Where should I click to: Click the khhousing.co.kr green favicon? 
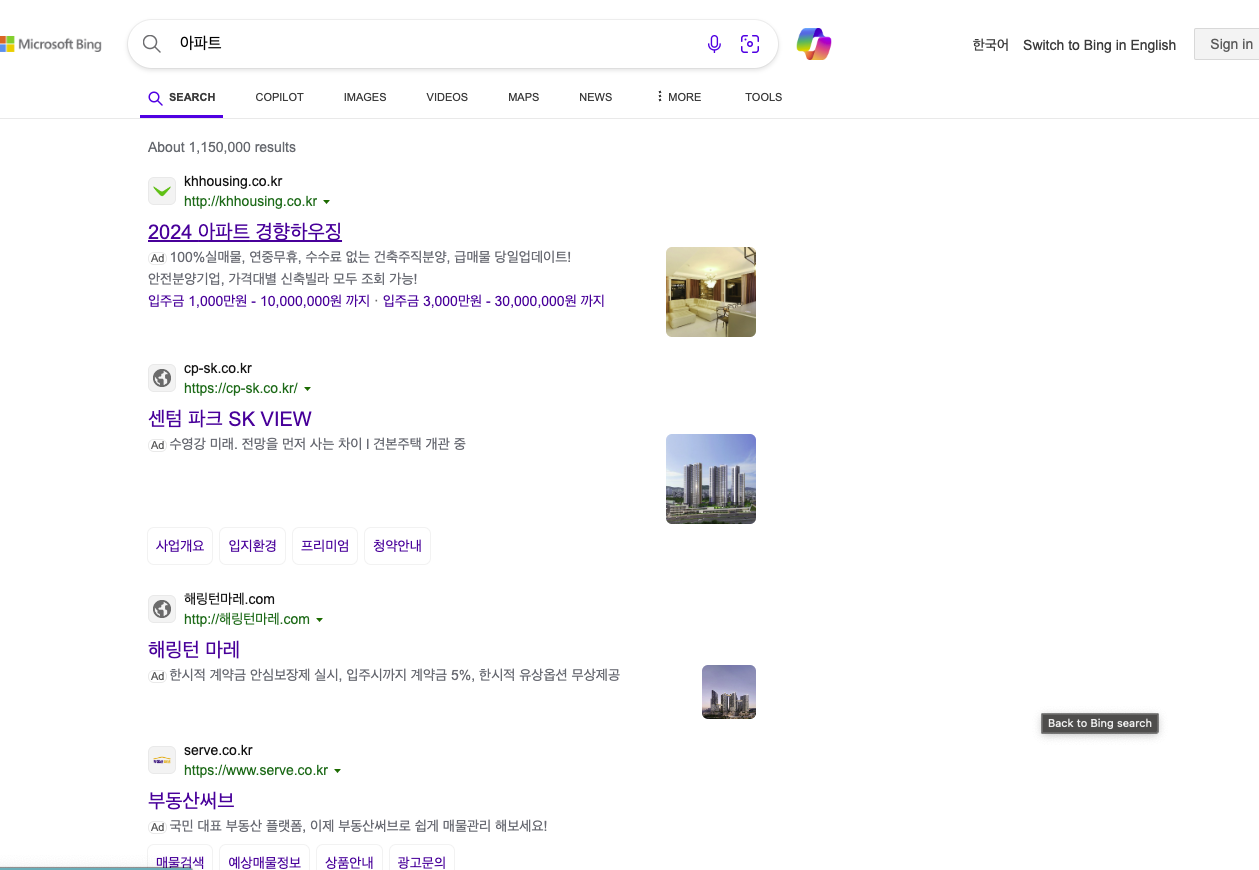tap(161, 190)
